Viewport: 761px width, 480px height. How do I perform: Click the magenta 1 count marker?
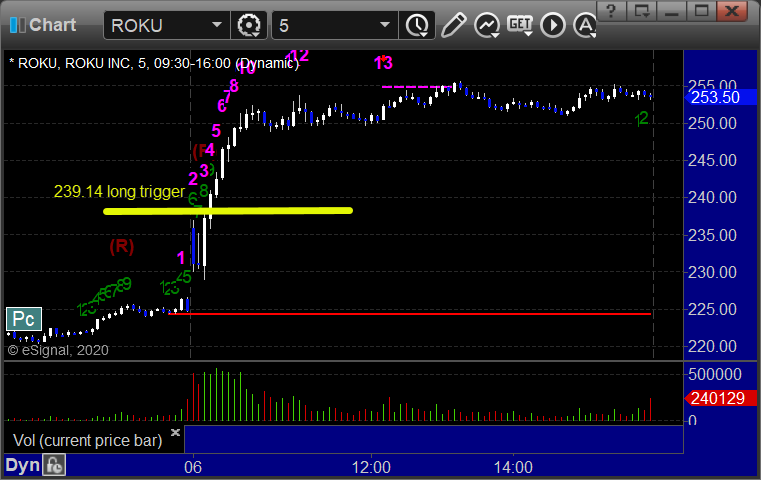tap(181, 258)
